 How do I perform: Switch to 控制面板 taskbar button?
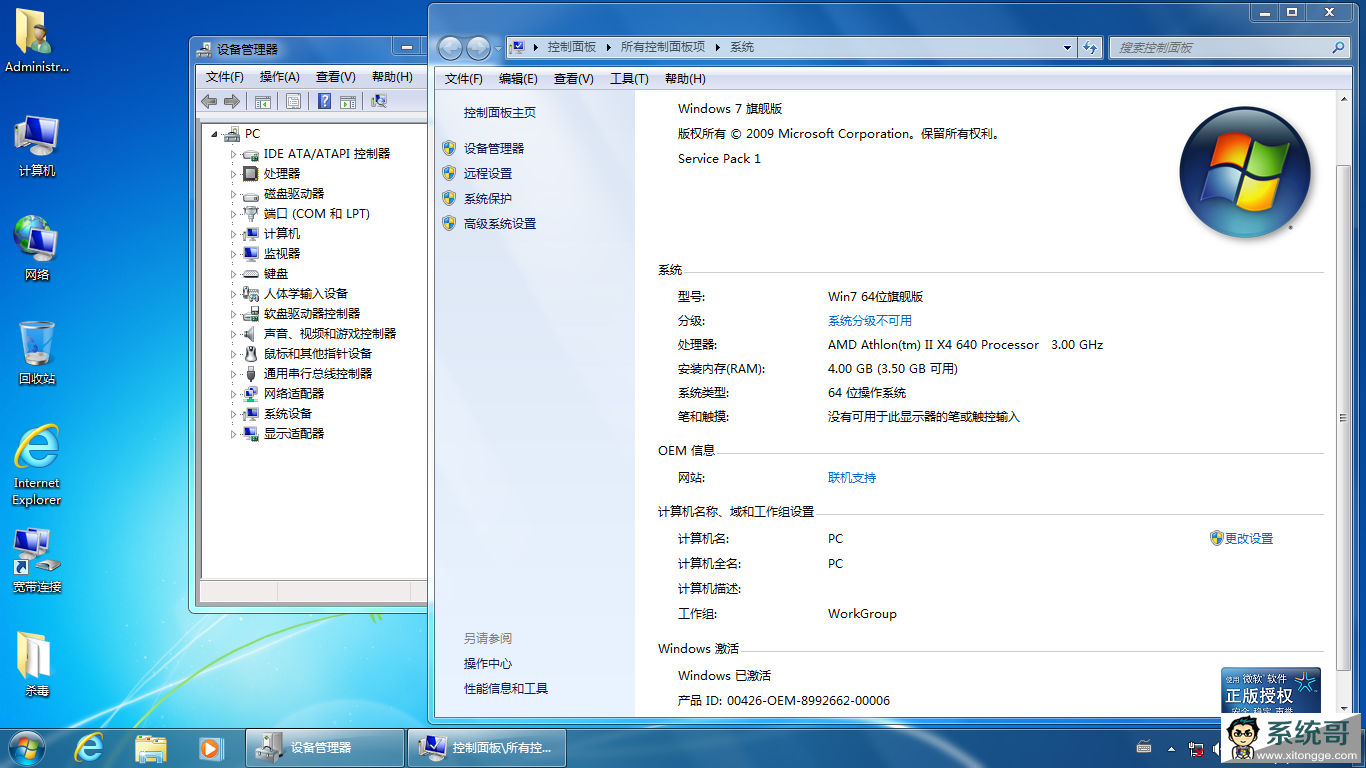pos(487,748)
